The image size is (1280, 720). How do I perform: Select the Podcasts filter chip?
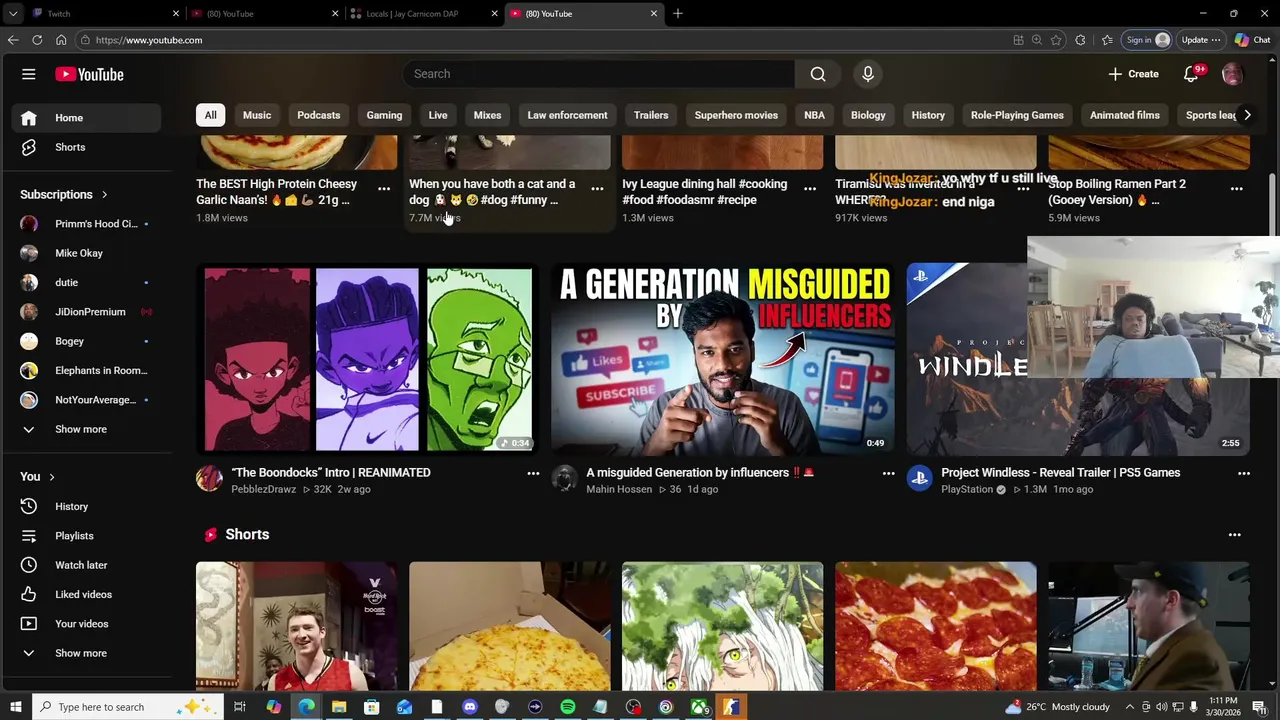tap(319, 115)
